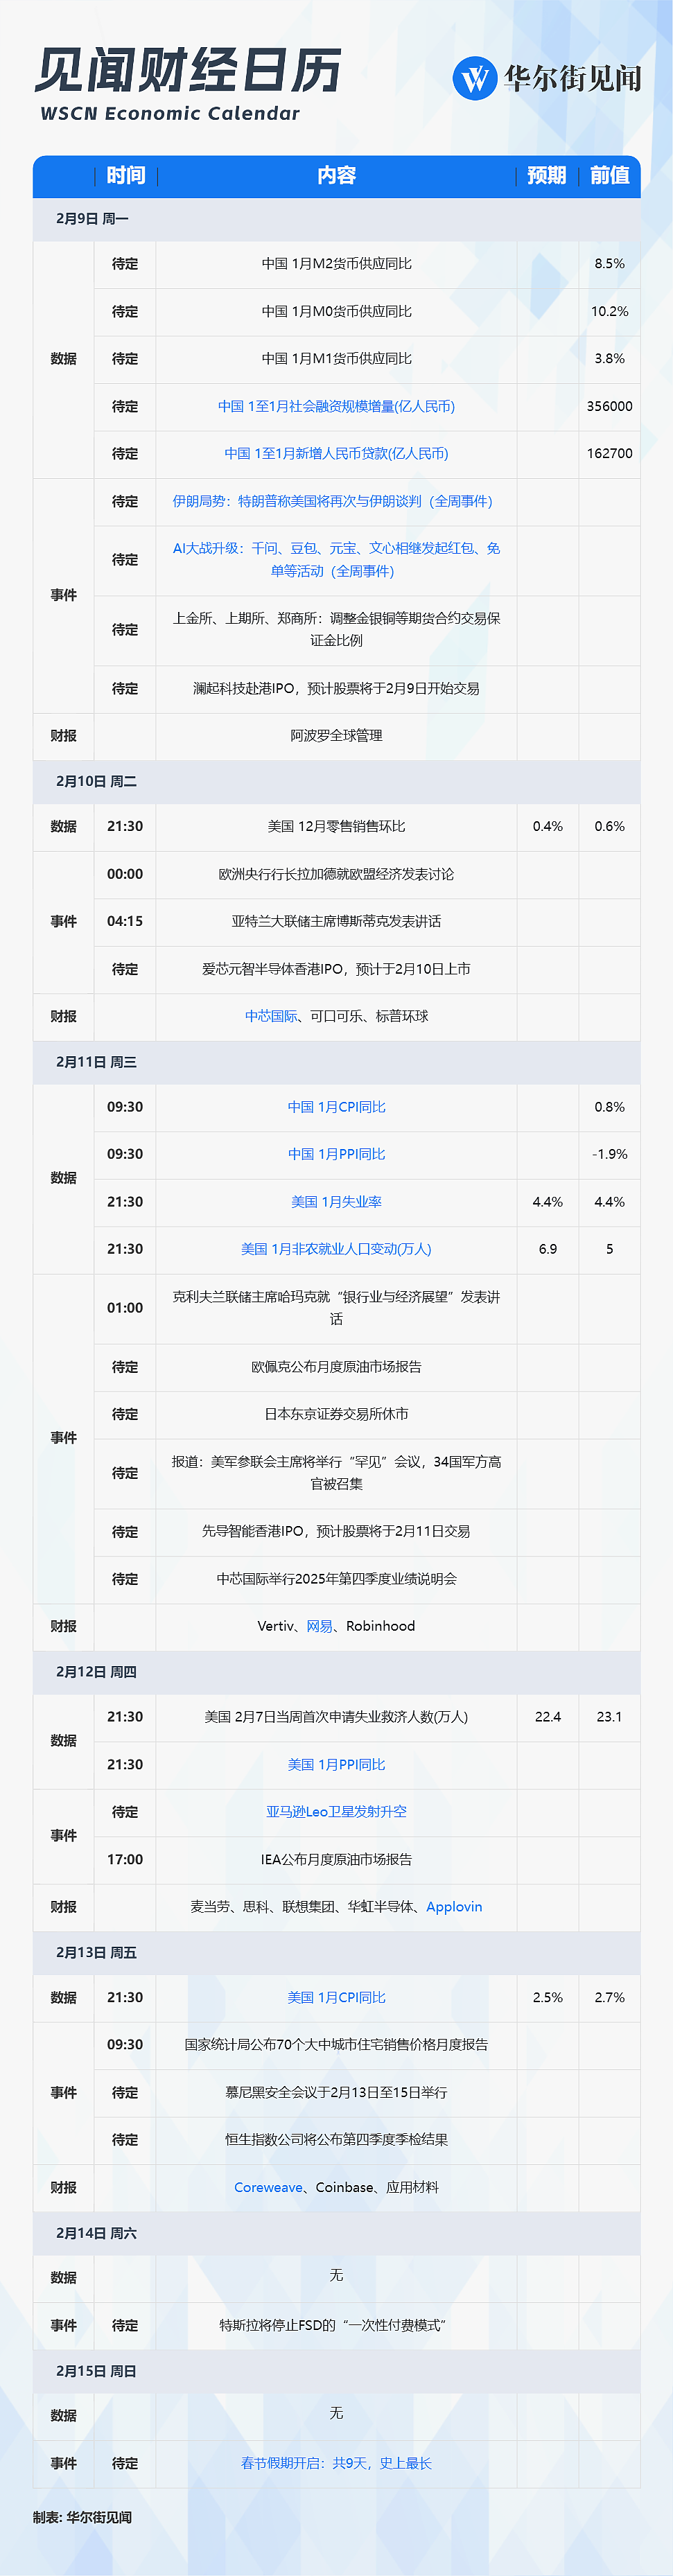Click the 3.8% previous value for M1
673x2576 pixels.
coord(609,359)
